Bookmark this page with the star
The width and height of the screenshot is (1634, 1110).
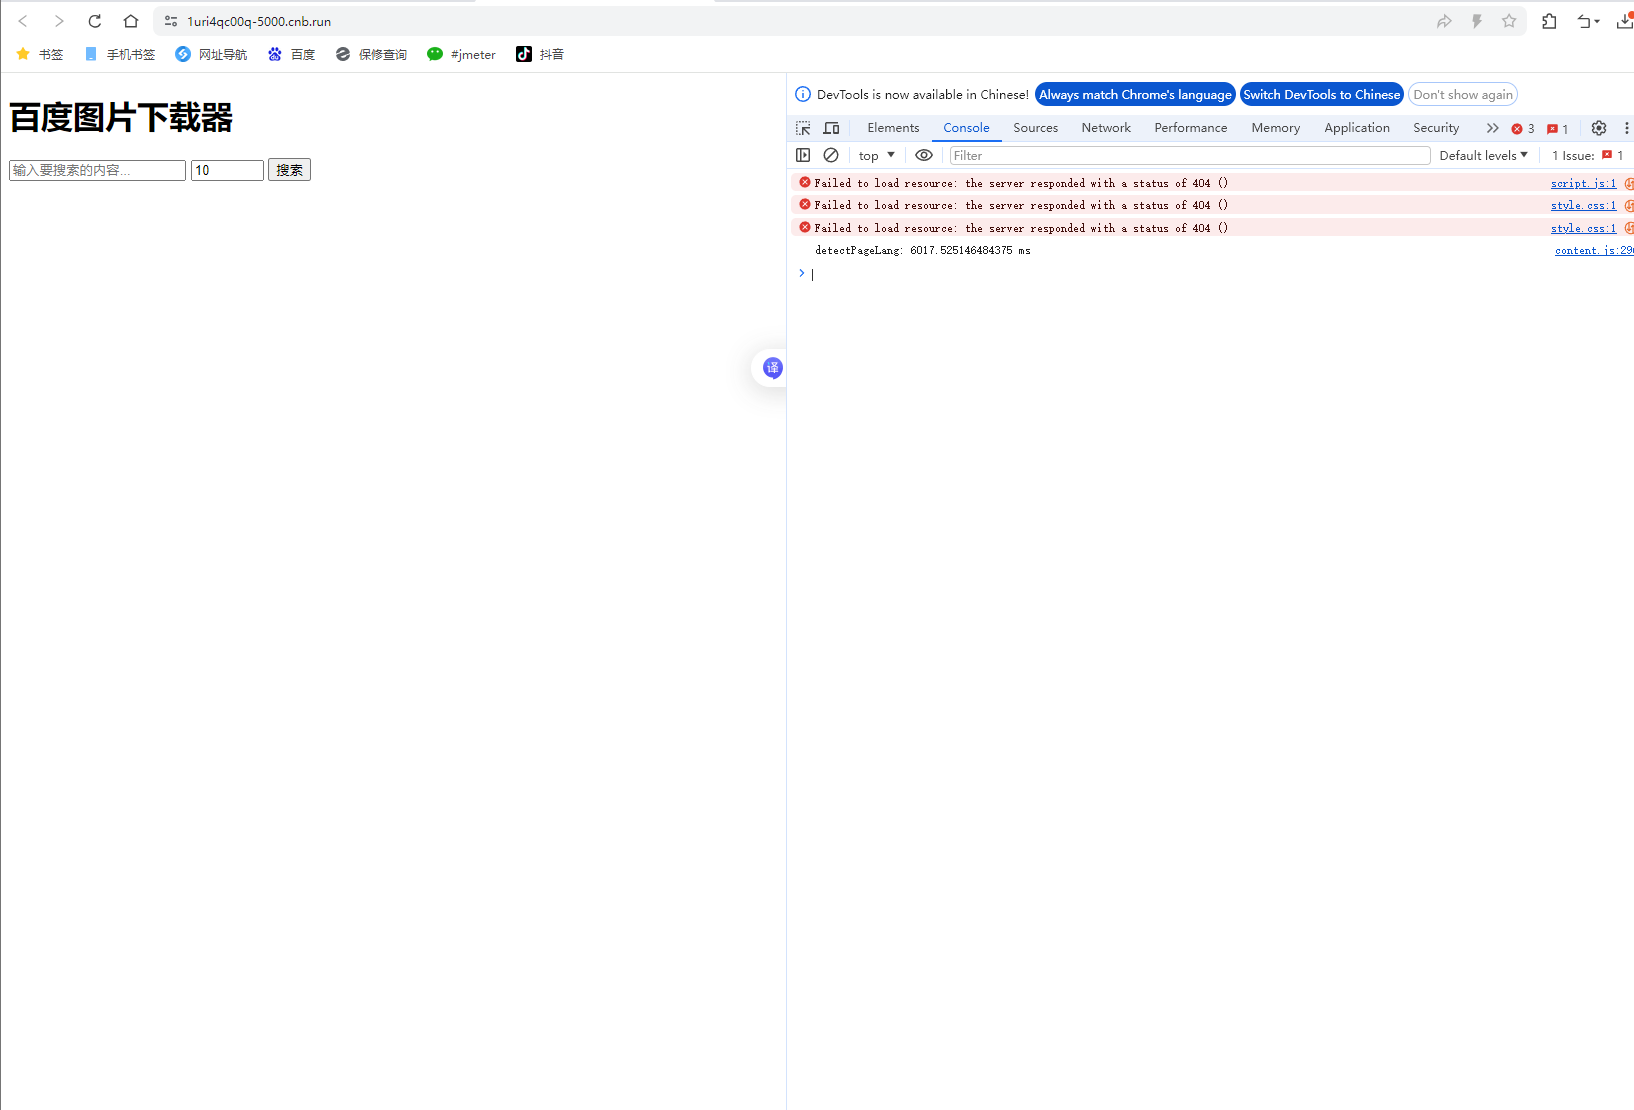click(1509, 21)
